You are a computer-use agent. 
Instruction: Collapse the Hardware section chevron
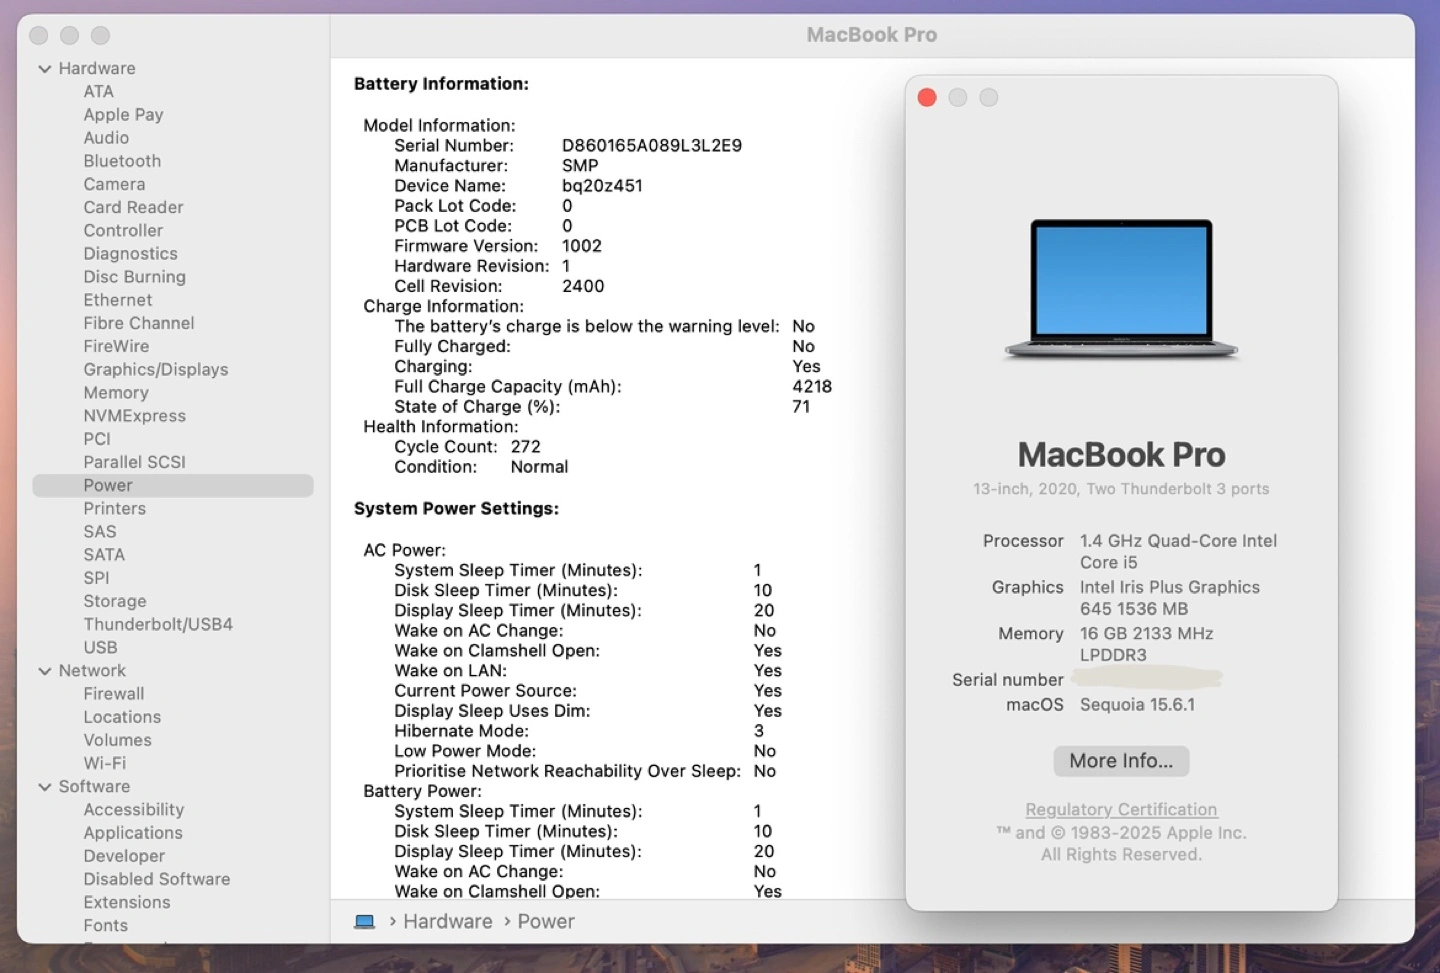point(45,69)
